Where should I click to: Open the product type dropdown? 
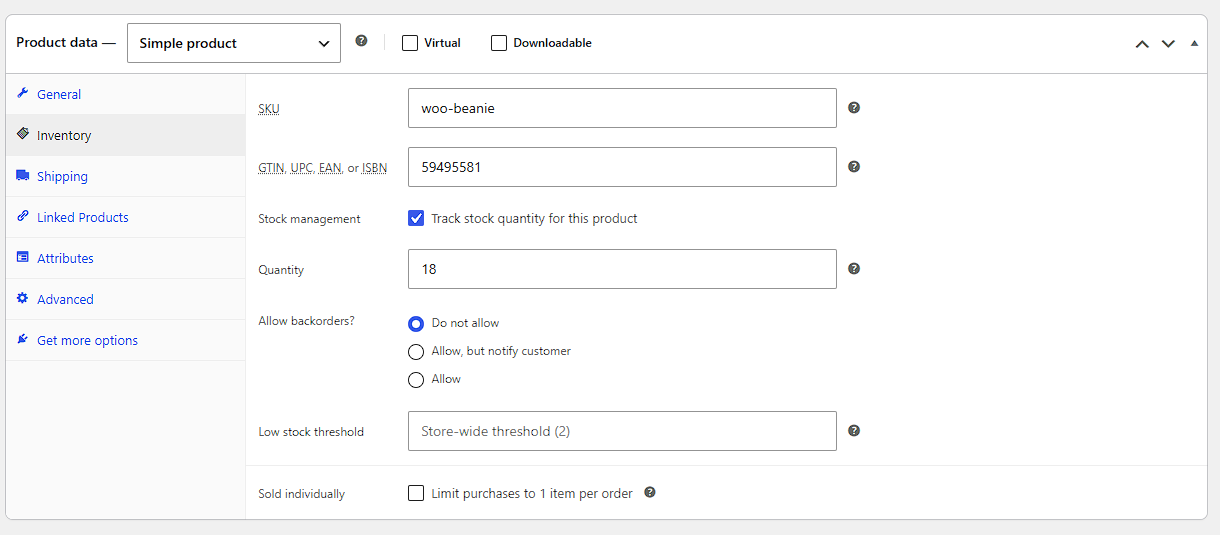pyautogui.click(x=234, y=43)
